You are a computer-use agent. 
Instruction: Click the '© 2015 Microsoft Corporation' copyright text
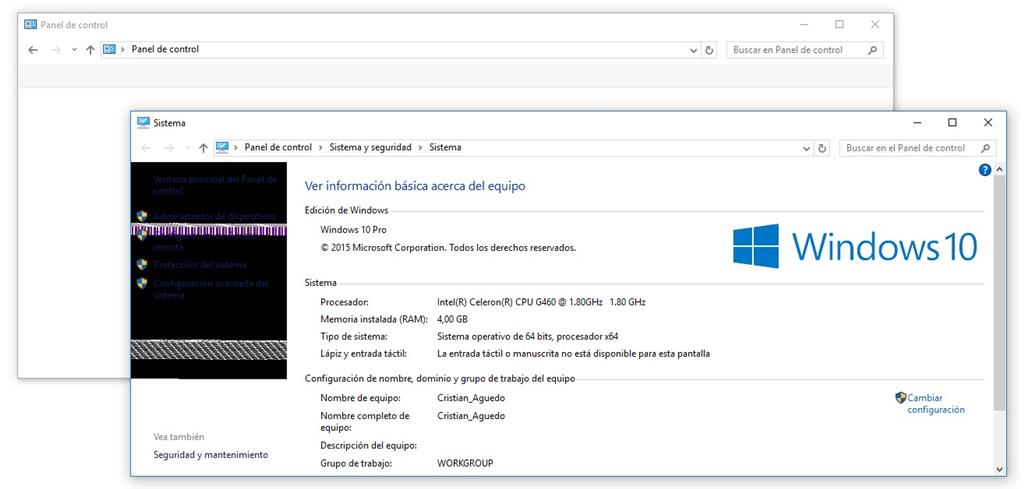(448, 248)
